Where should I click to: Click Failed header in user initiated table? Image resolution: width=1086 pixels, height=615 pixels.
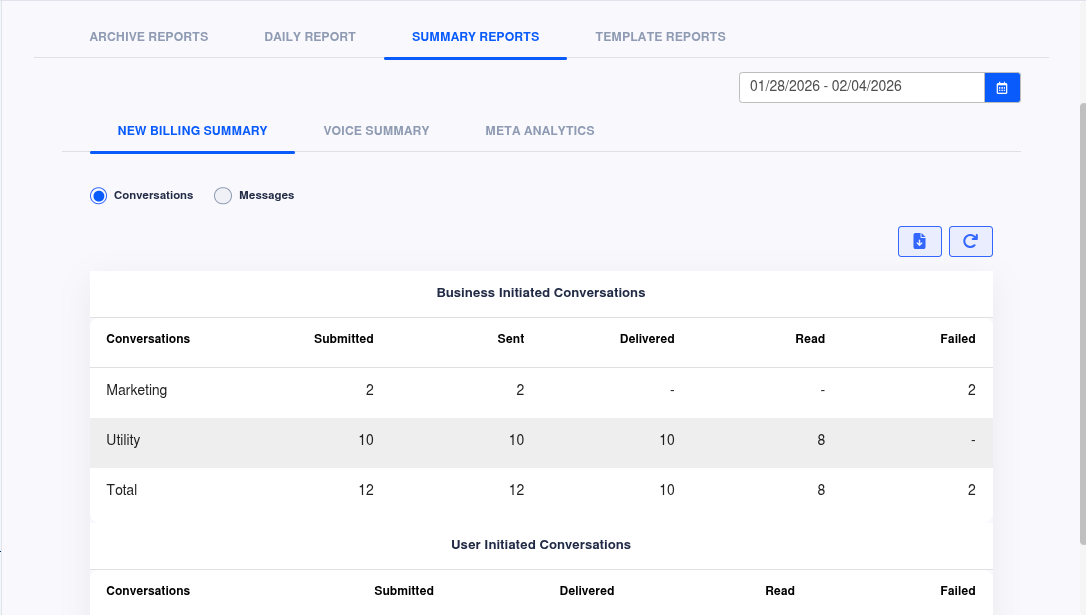click(x=958, y=591)
